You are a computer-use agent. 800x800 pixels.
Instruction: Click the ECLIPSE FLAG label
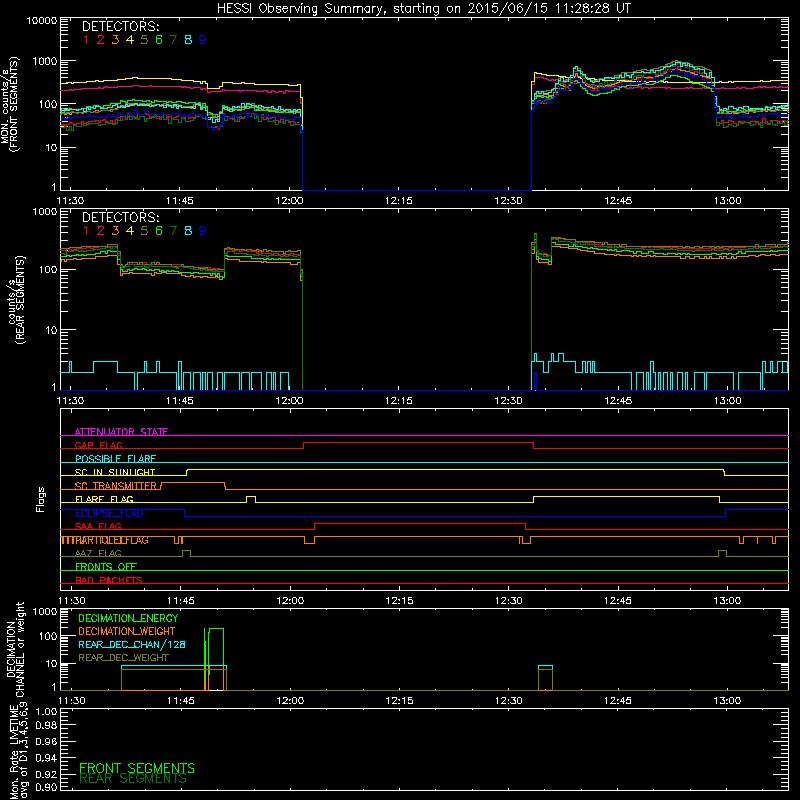pyautogui.click(x=109, y=513)
